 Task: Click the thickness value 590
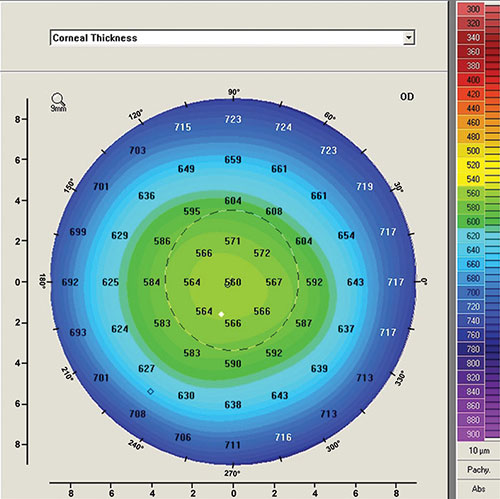coord(233,364)
